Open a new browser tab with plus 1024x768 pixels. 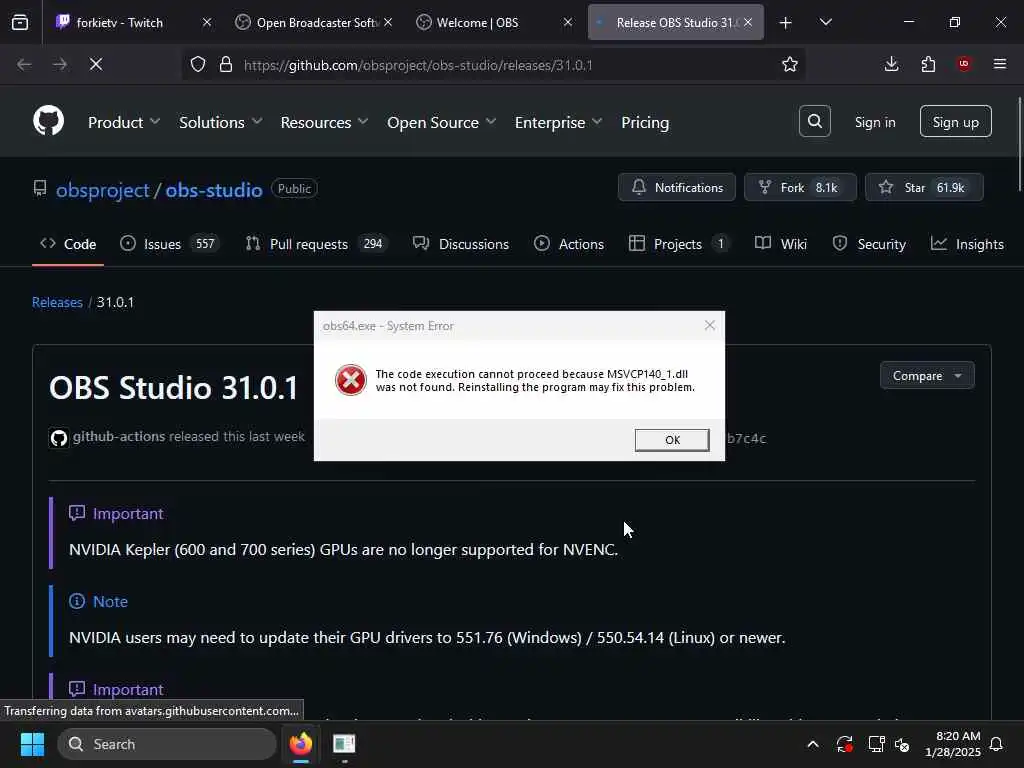coord(785,22)
